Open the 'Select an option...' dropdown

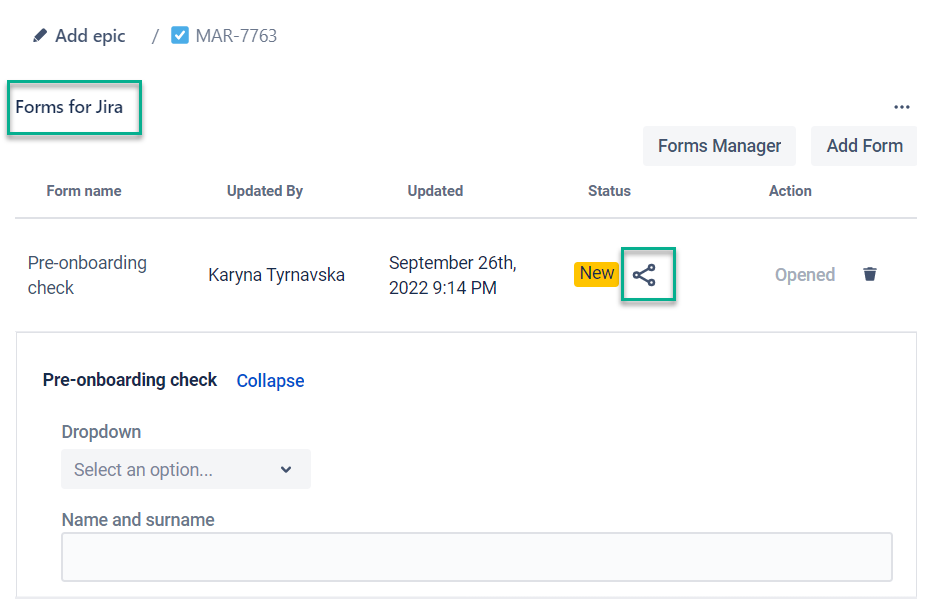(x=186, y=469)
